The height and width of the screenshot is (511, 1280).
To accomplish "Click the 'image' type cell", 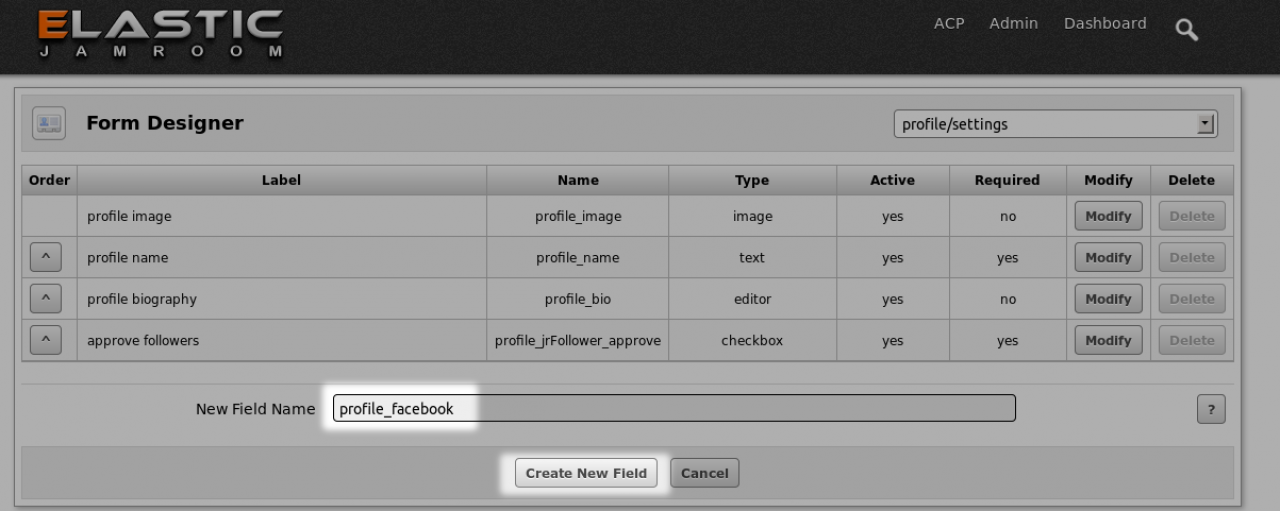I will 752,216.
